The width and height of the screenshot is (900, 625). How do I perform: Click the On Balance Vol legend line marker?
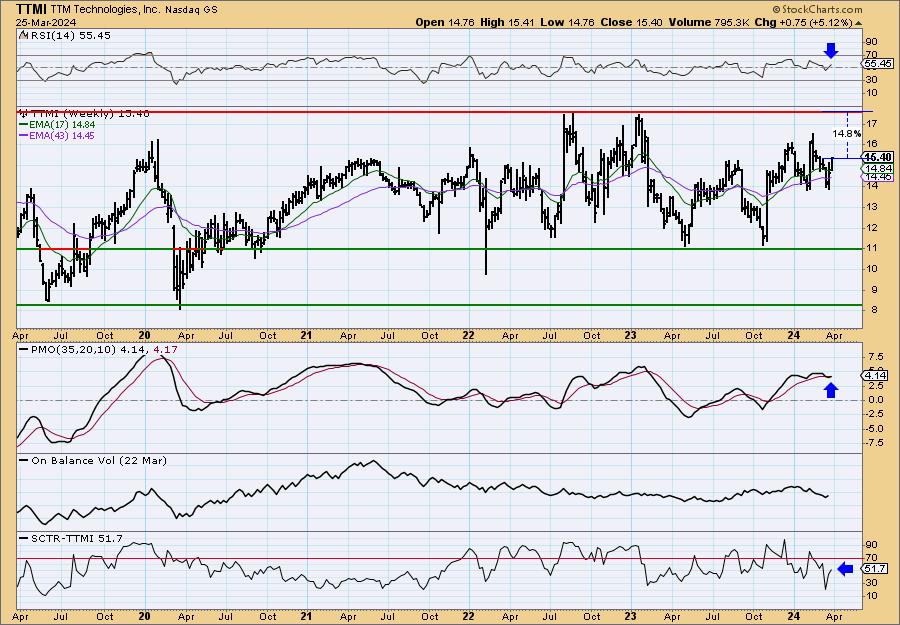[x=24, y=460]
